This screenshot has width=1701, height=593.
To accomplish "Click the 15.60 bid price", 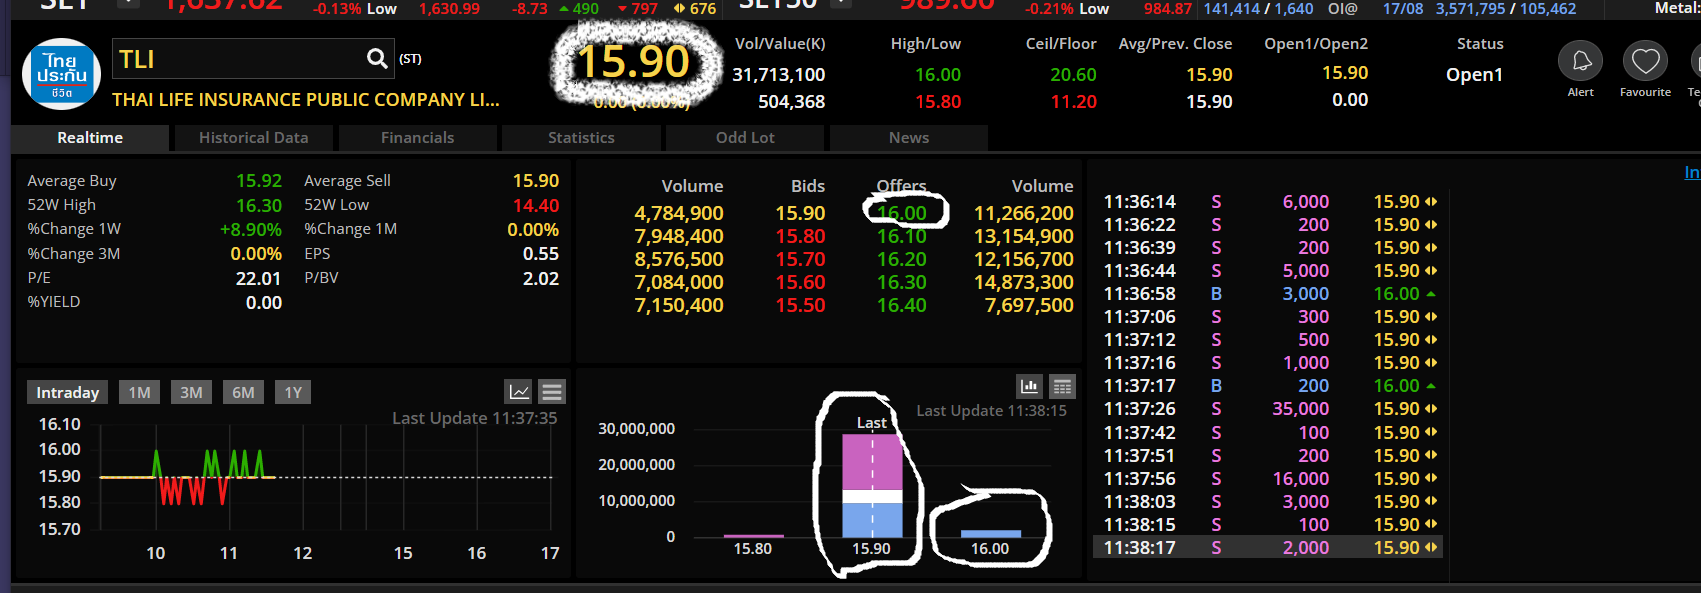I will (801, 282).
